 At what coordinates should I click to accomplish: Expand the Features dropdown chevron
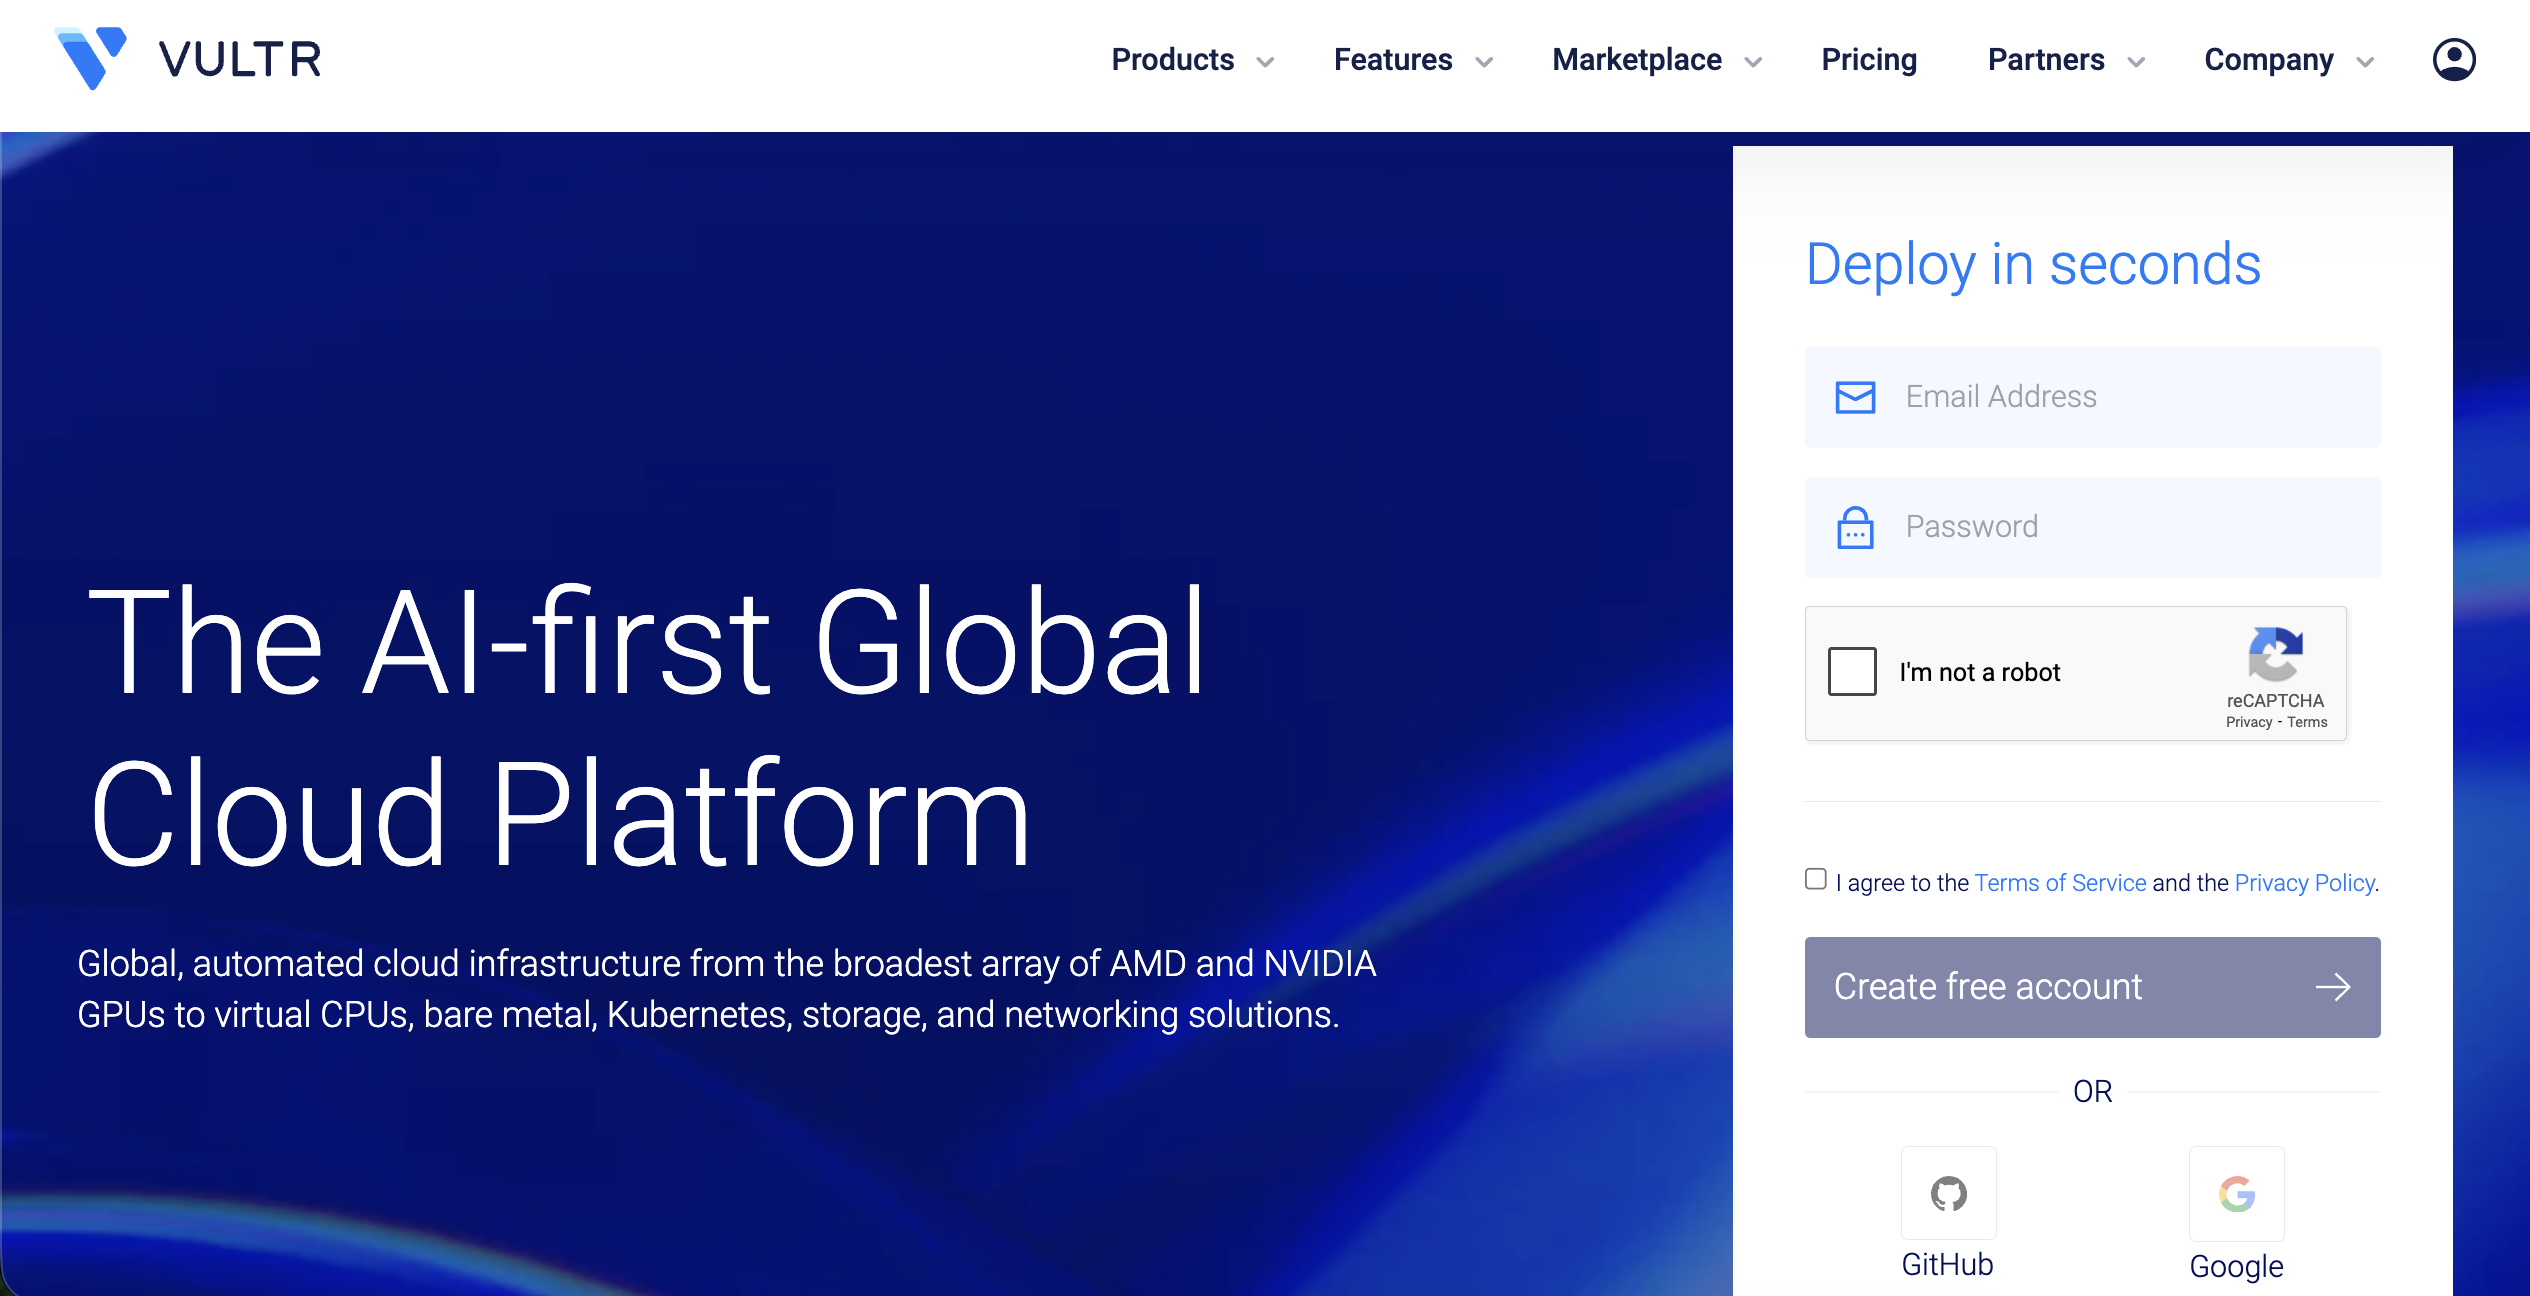[x=1485, y=62]
